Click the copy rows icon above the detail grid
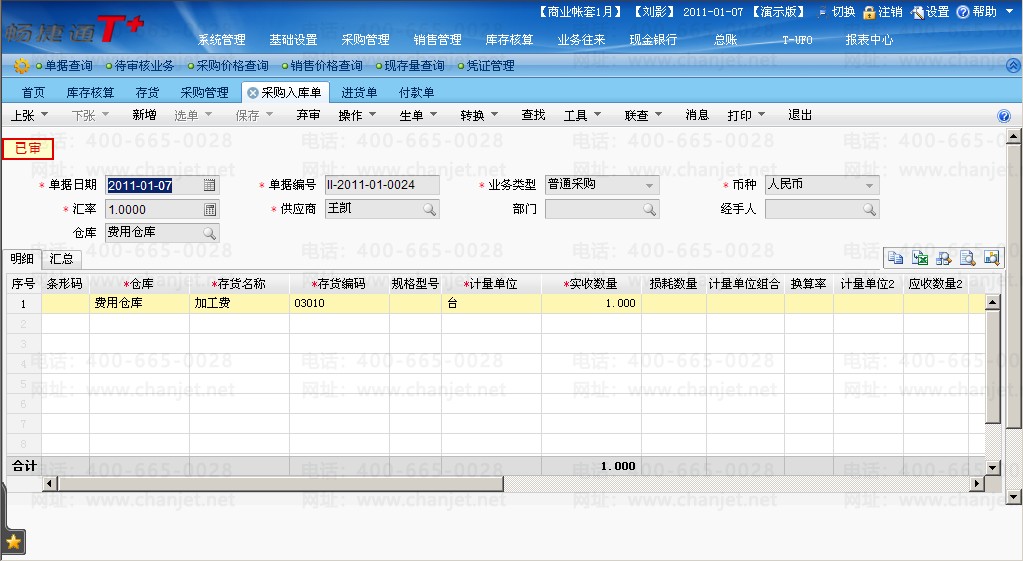 [x=896, y=258]
